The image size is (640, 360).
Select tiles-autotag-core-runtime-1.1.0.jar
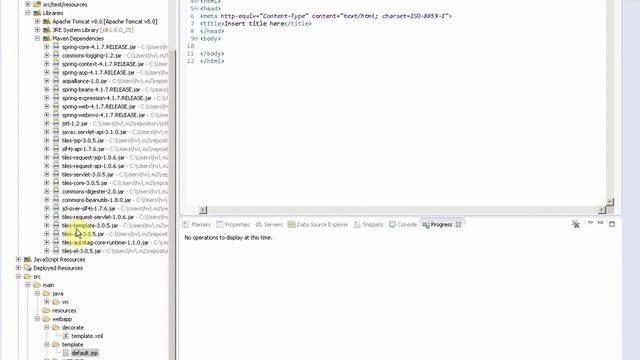pyautogui.click(x=105, y=242)
